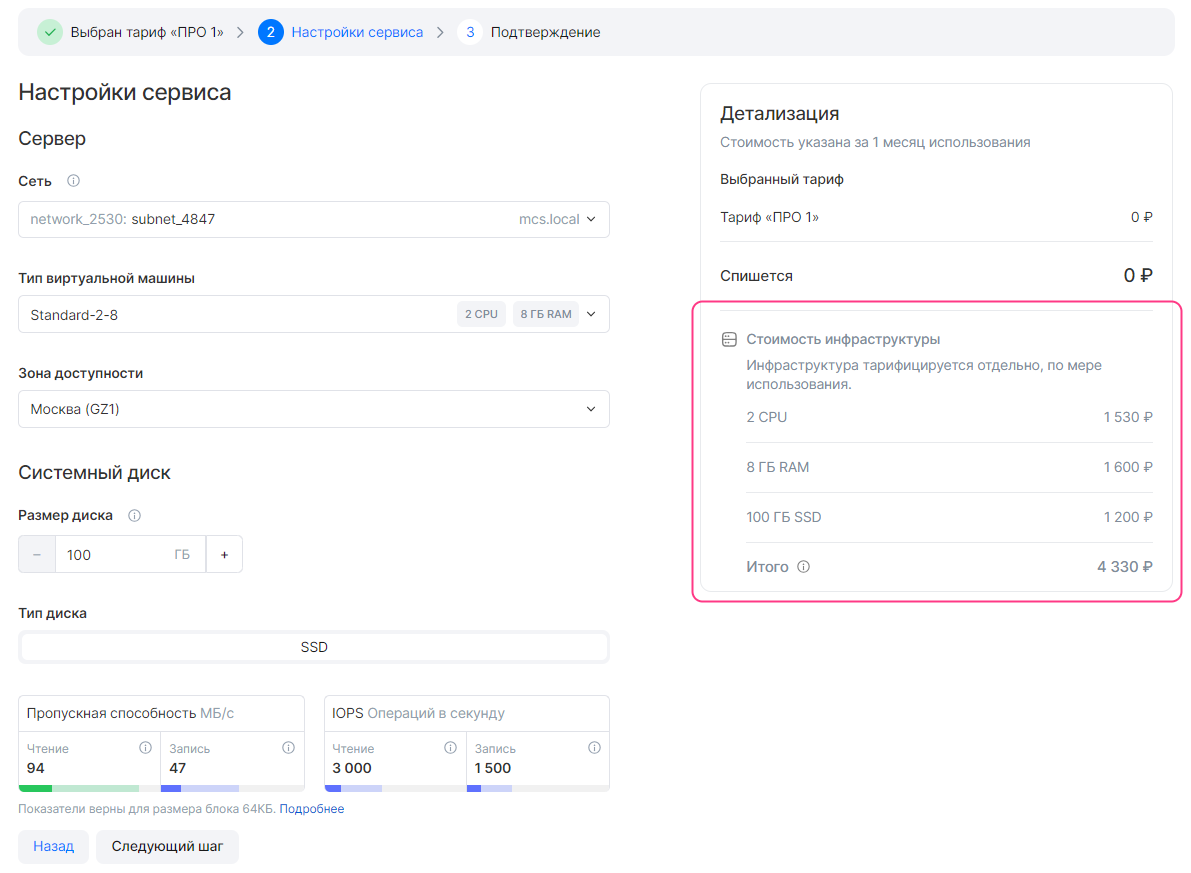Click the disk size input field

pos(131,555)
